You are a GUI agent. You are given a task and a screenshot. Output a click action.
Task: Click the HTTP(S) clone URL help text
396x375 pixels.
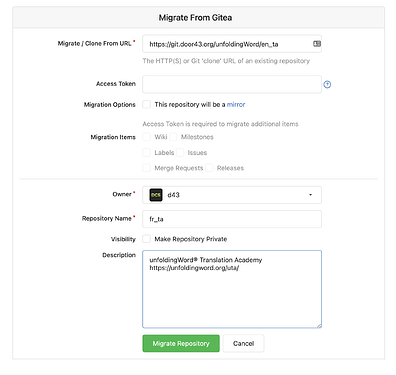pos(226,61)
